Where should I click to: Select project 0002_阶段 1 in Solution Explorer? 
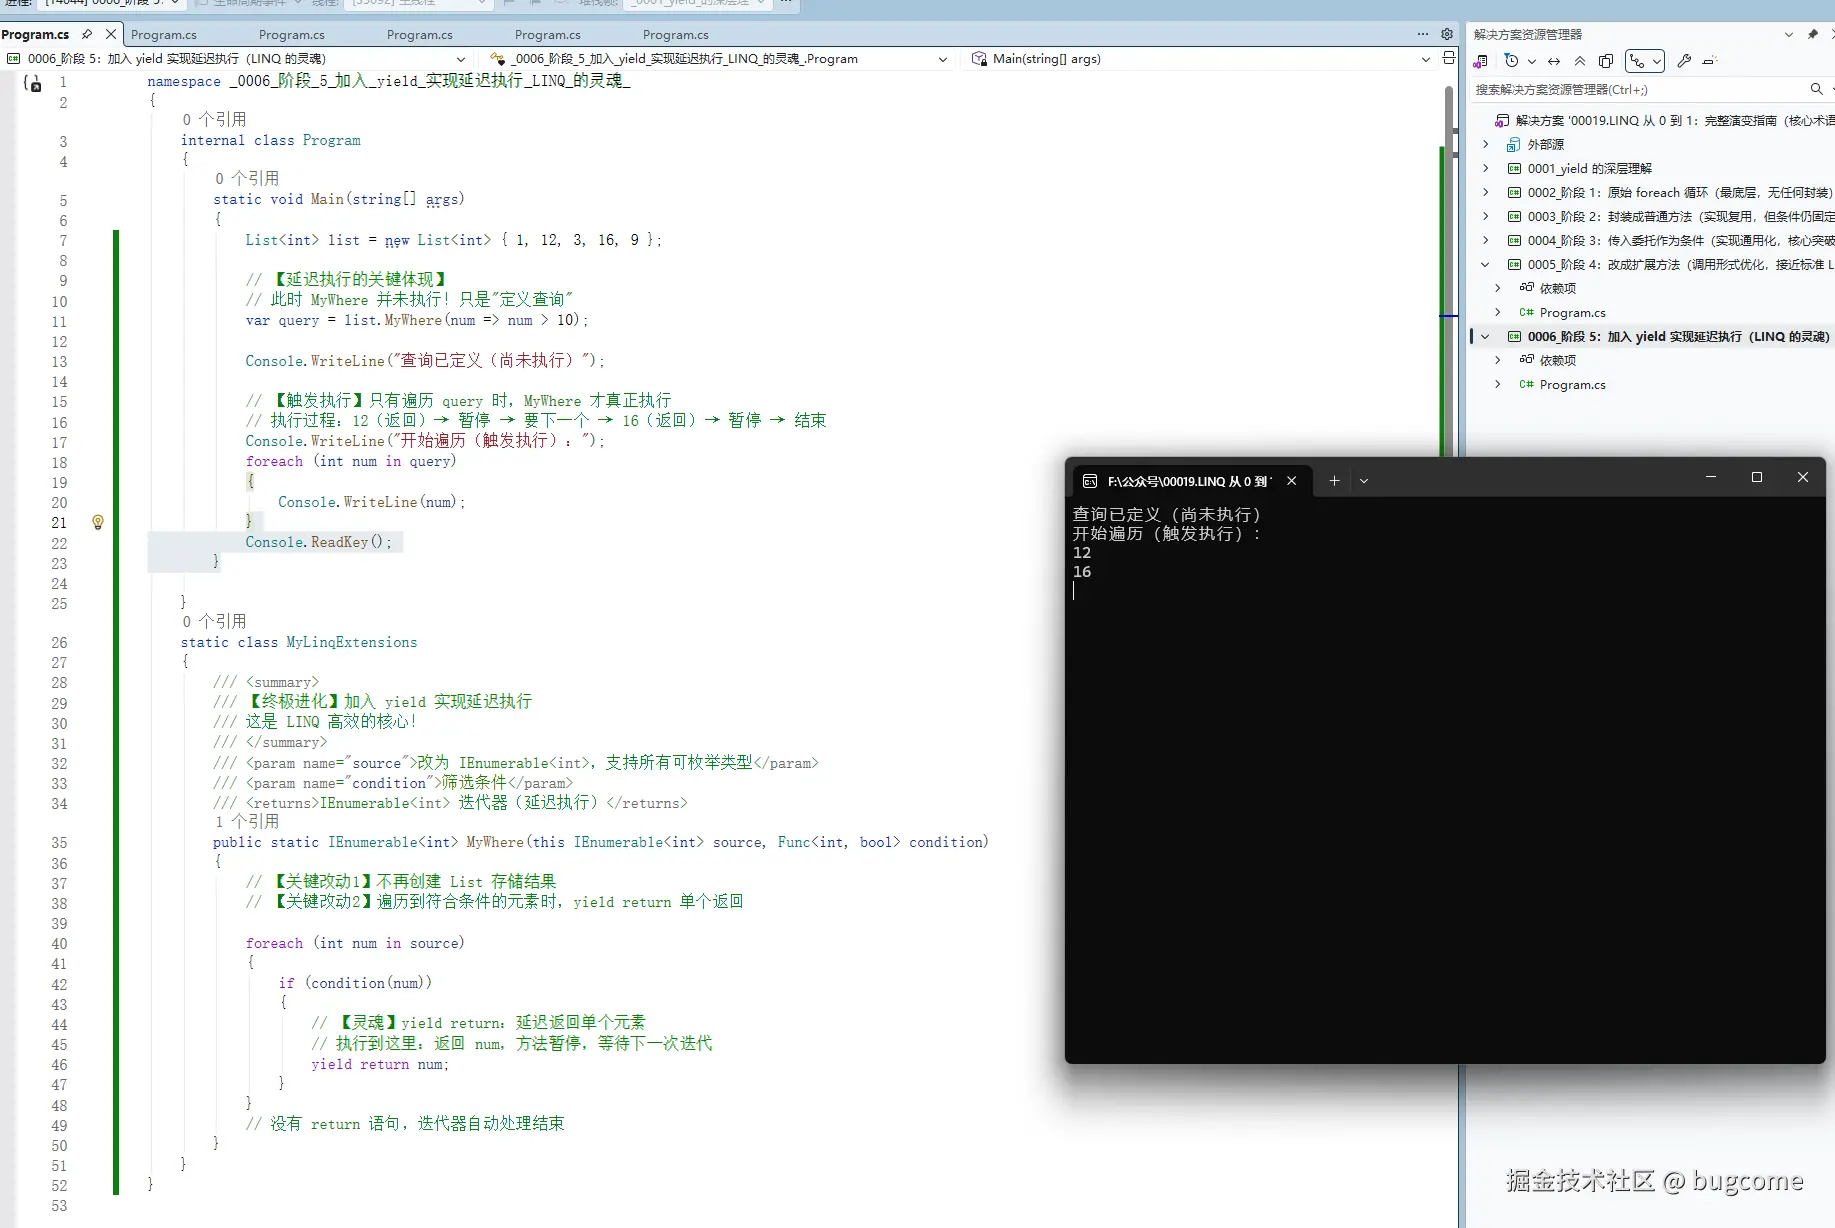1680,192
